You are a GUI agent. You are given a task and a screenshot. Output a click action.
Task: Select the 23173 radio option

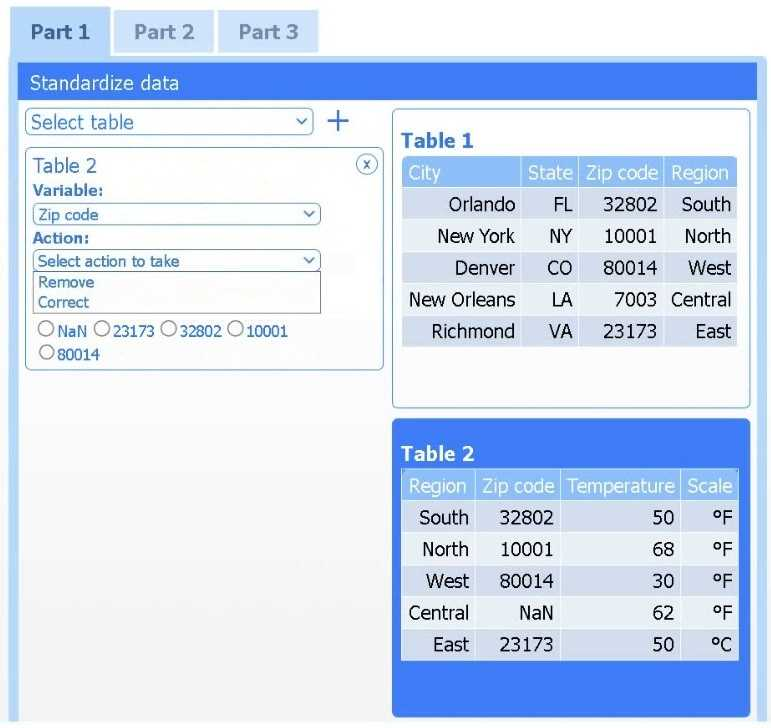[101, 329]
